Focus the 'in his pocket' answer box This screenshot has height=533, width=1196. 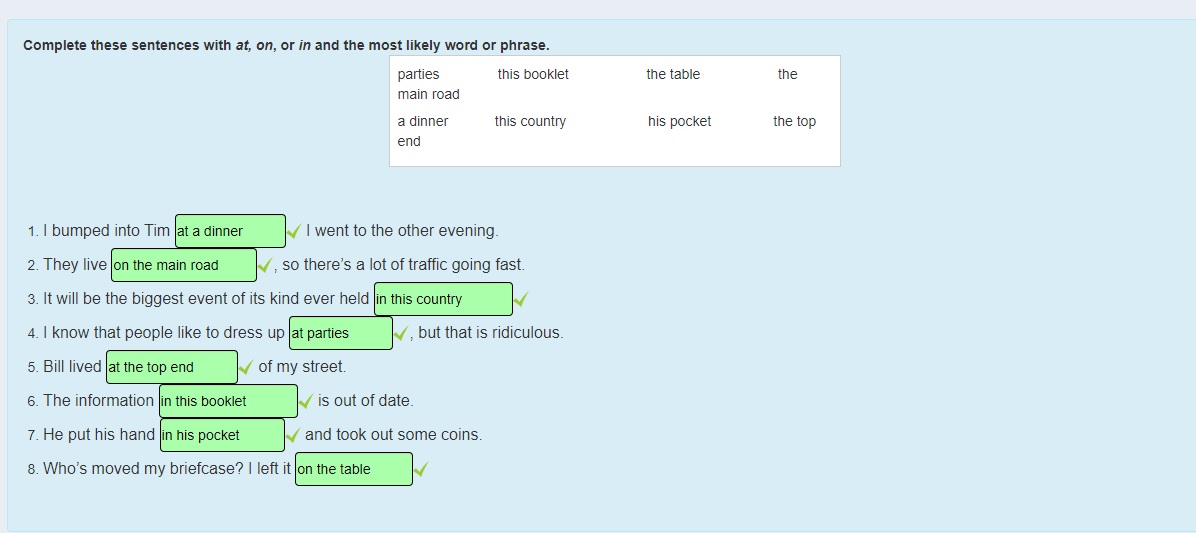pyautogui.click(x=221, y=435)
